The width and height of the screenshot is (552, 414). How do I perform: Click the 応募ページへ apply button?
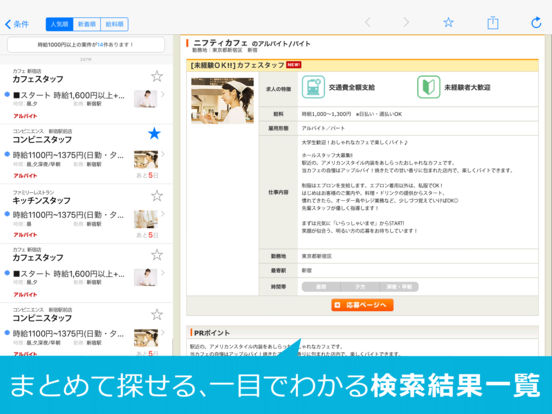362,305
